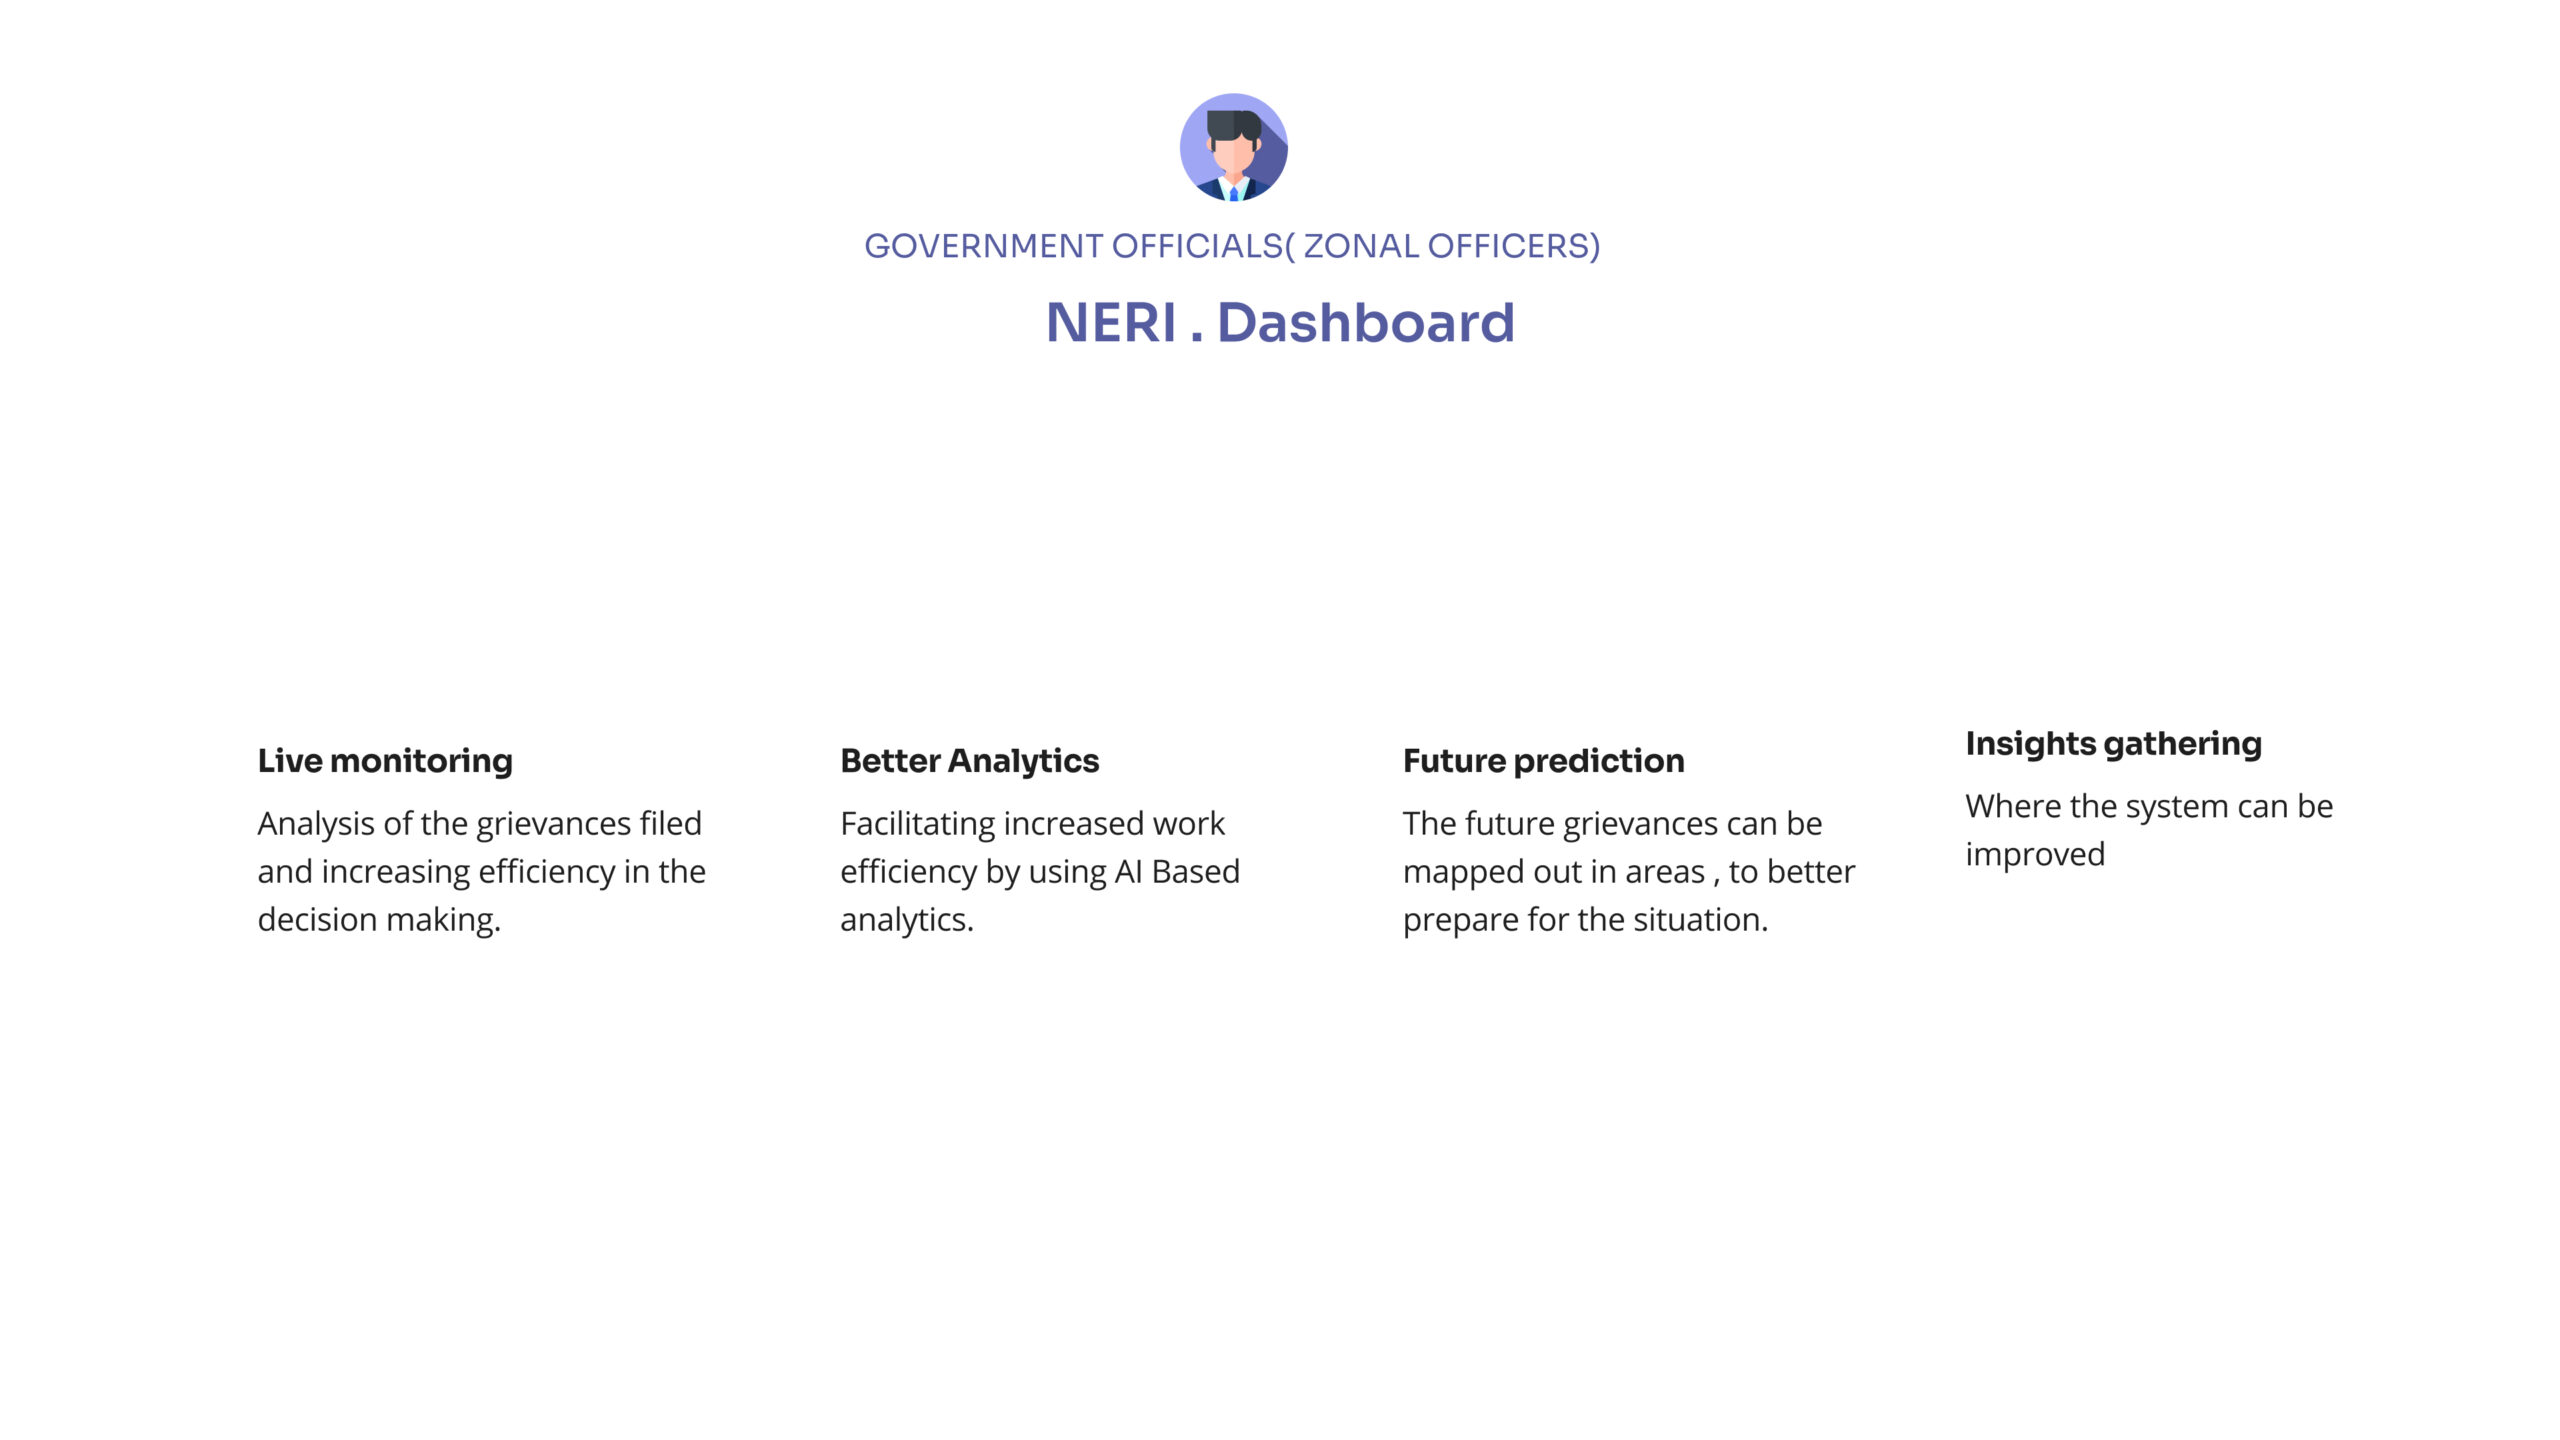
Task: Click the line "Analysis of the grievances filed"
Action: coord(479,824)
